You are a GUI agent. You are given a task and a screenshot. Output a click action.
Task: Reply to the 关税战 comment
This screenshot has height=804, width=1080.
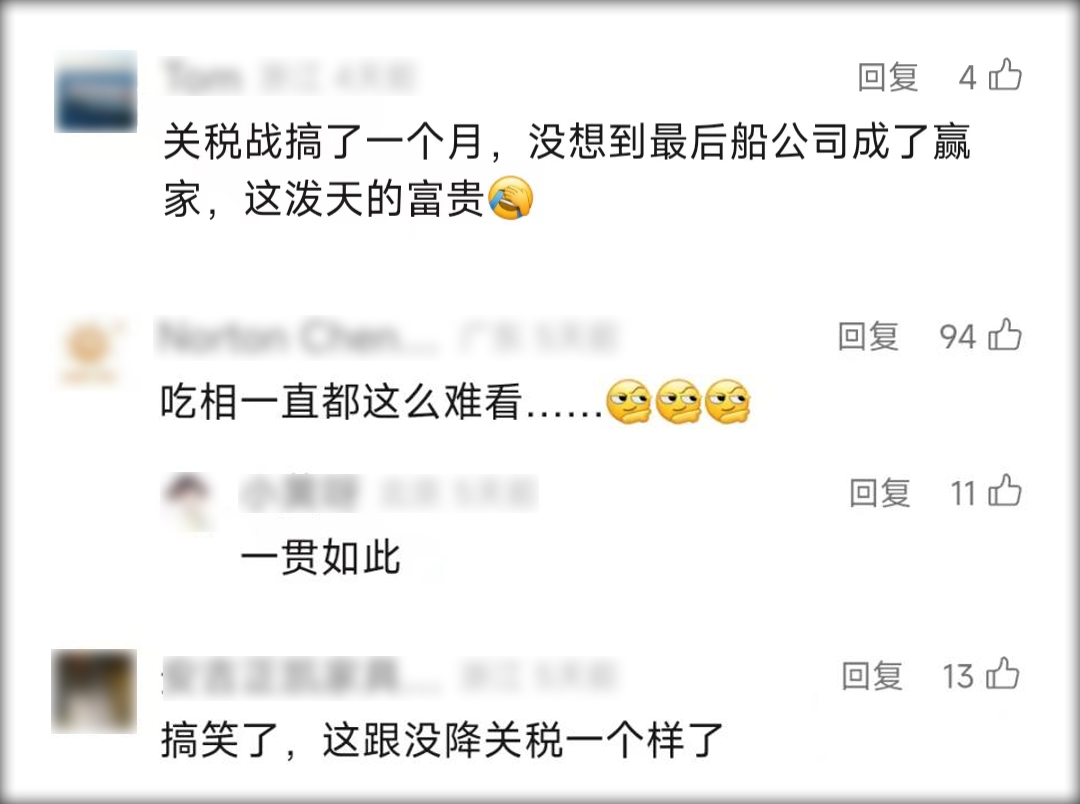888,76
